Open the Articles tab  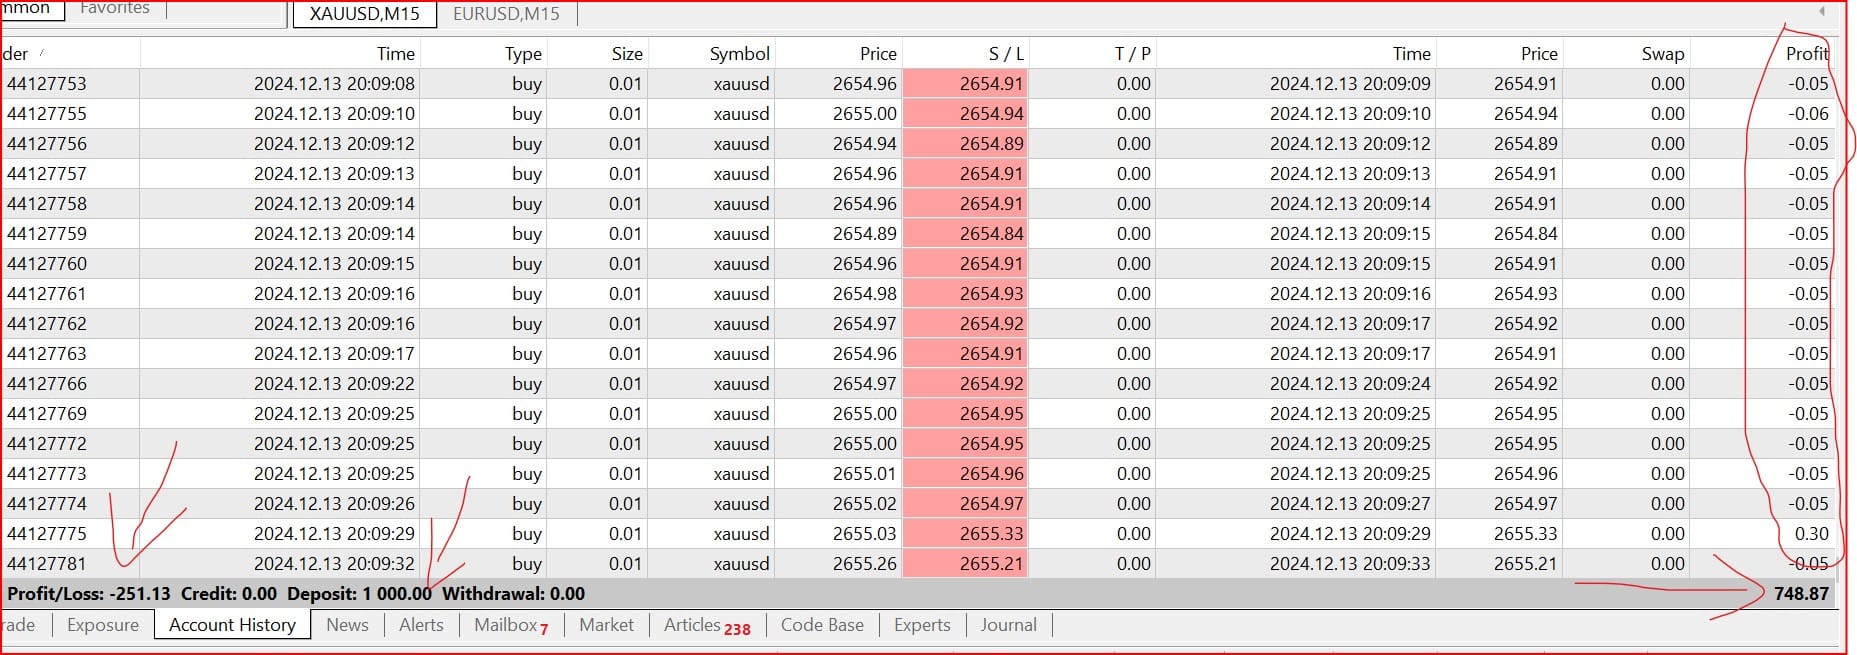coord(705,625)
